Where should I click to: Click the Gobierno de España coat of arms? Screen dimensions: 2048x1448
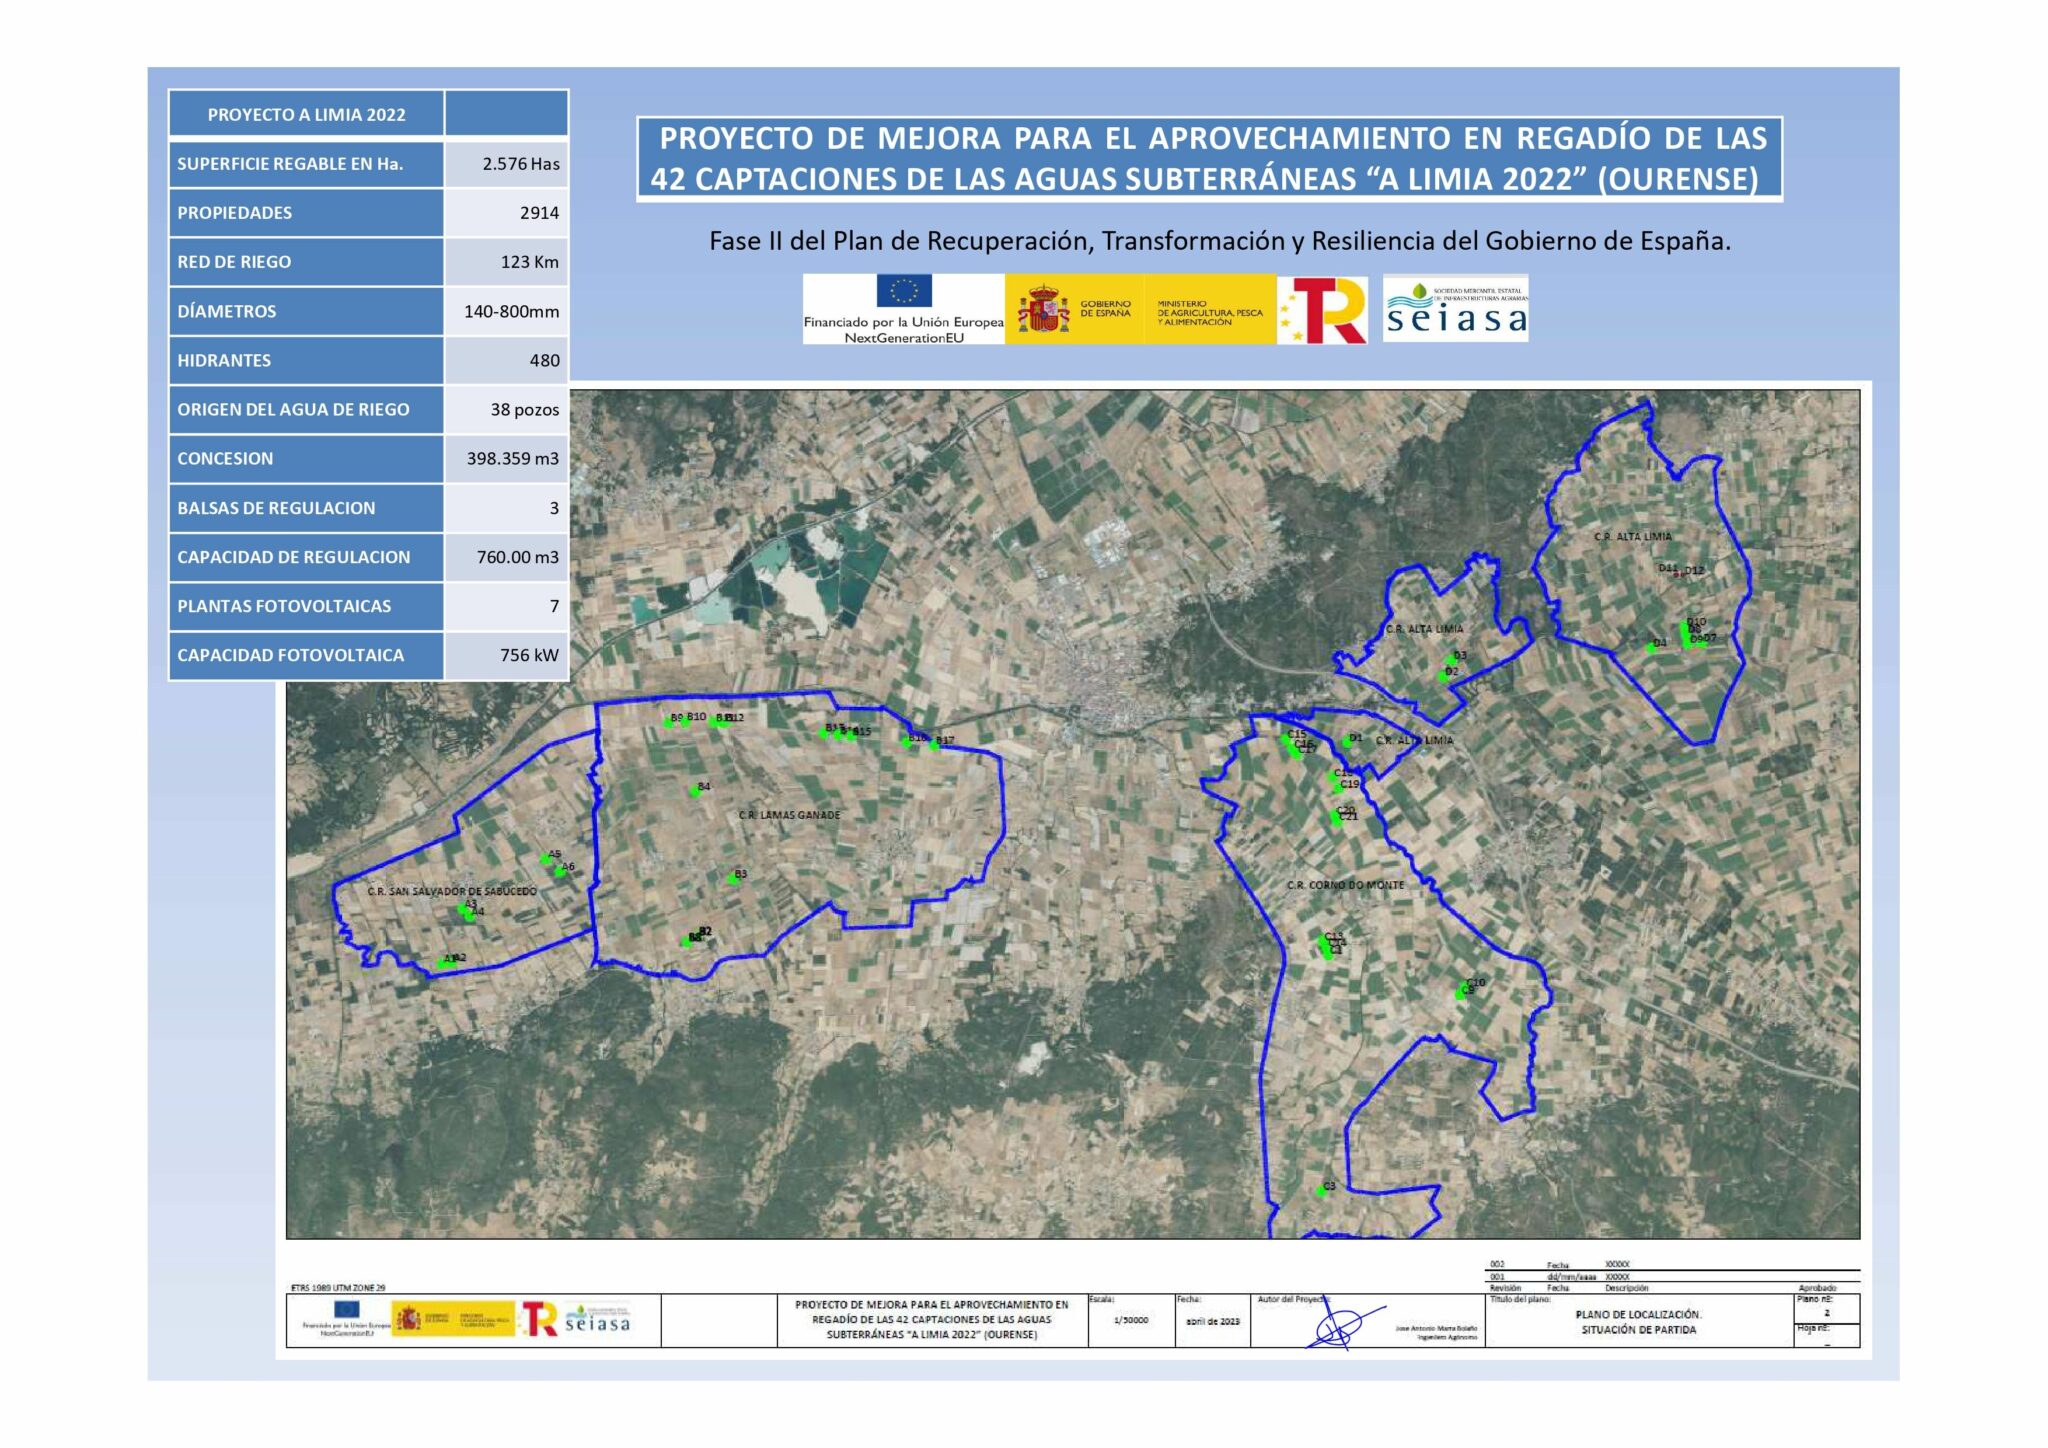(1043, 310)
